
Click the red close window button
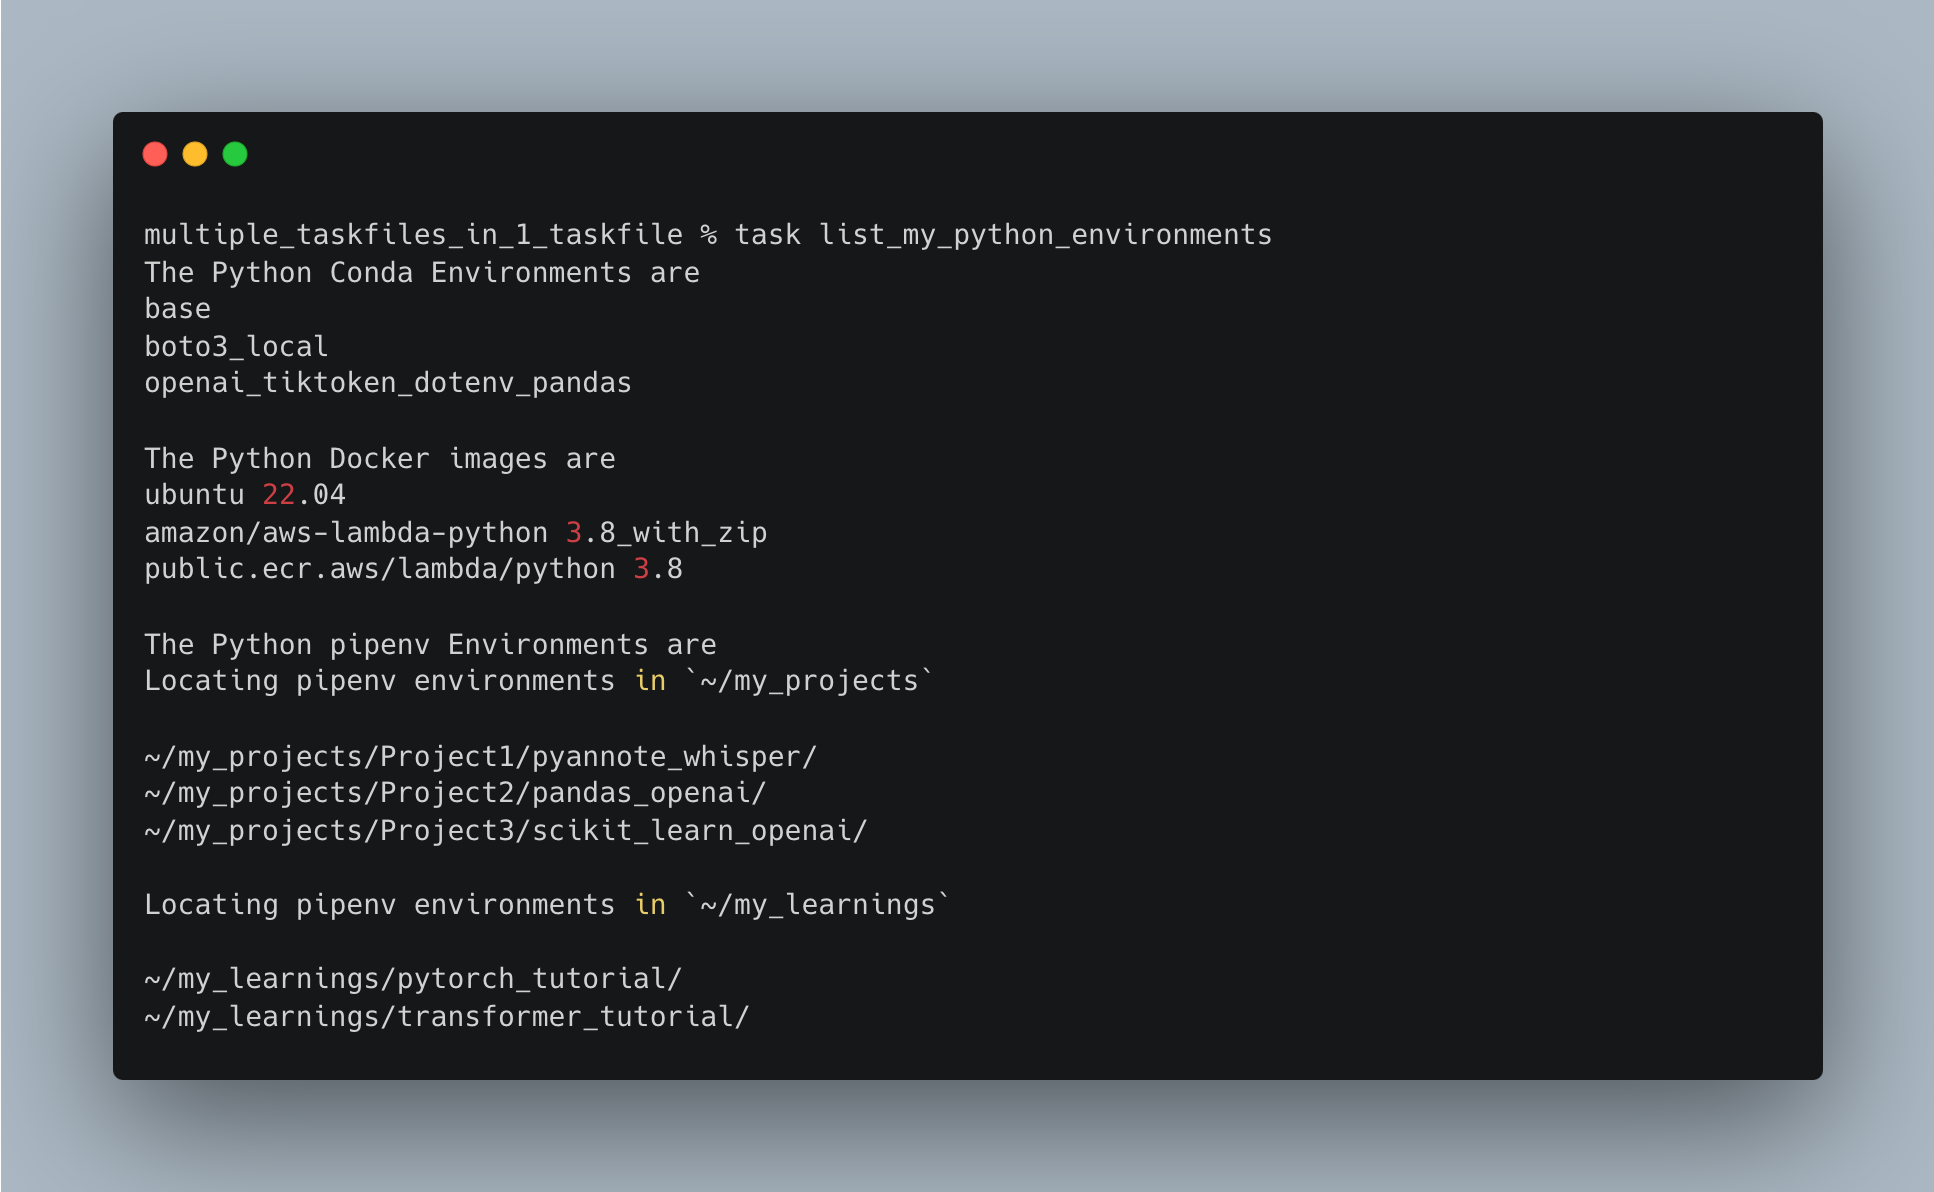155,154
